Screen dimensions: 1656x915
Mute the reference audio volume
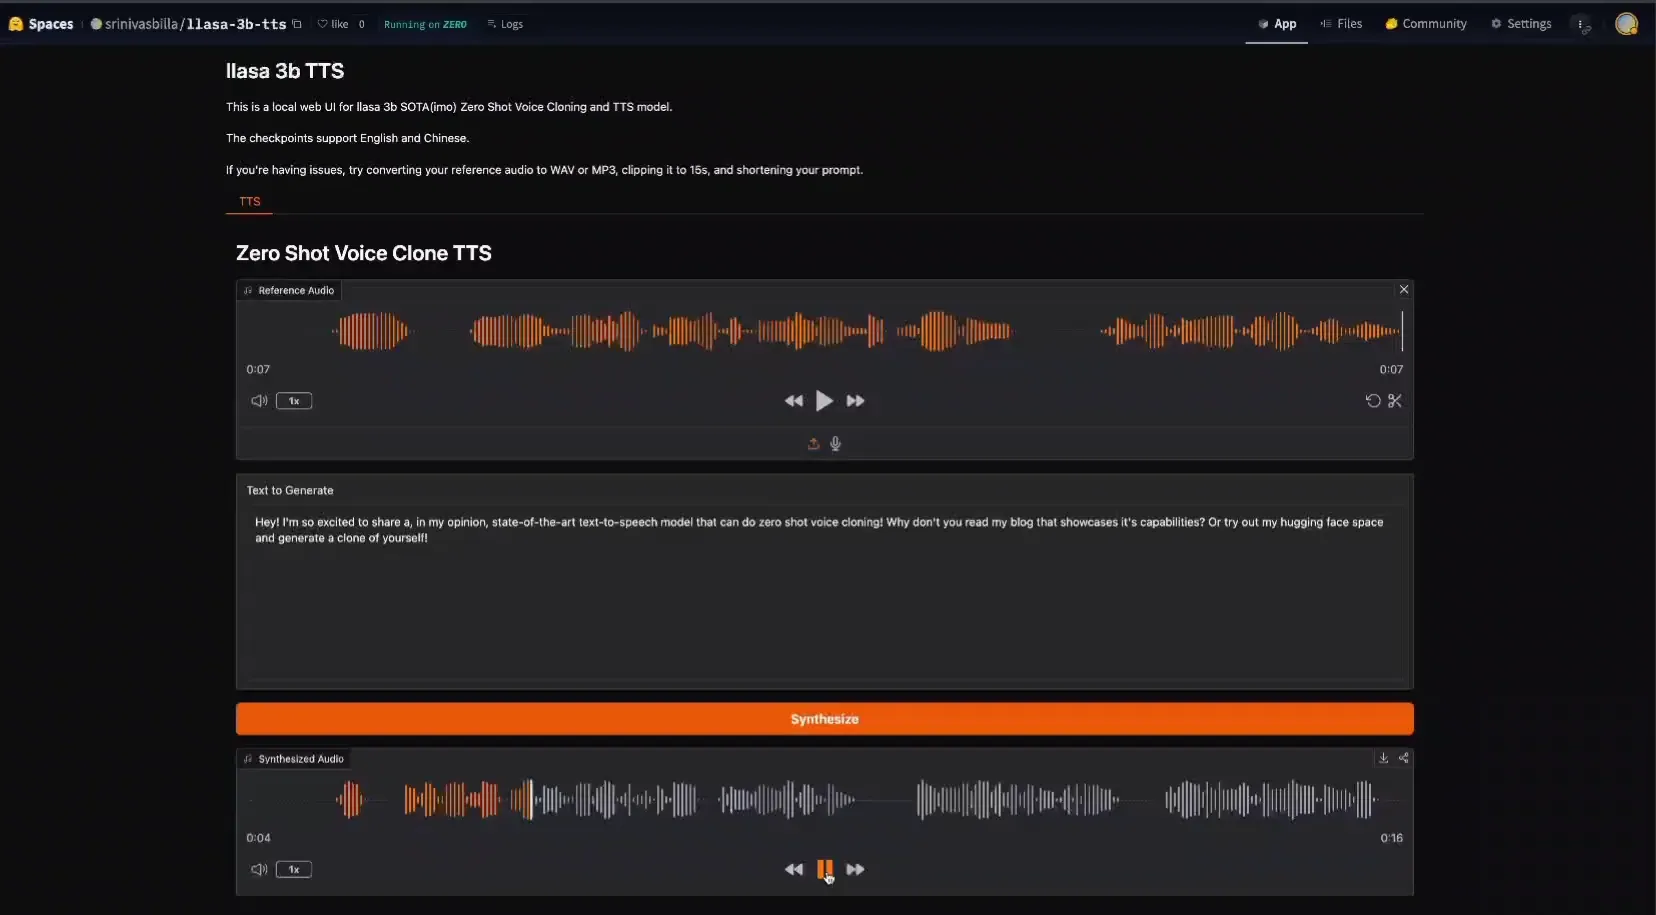(258, 401)
